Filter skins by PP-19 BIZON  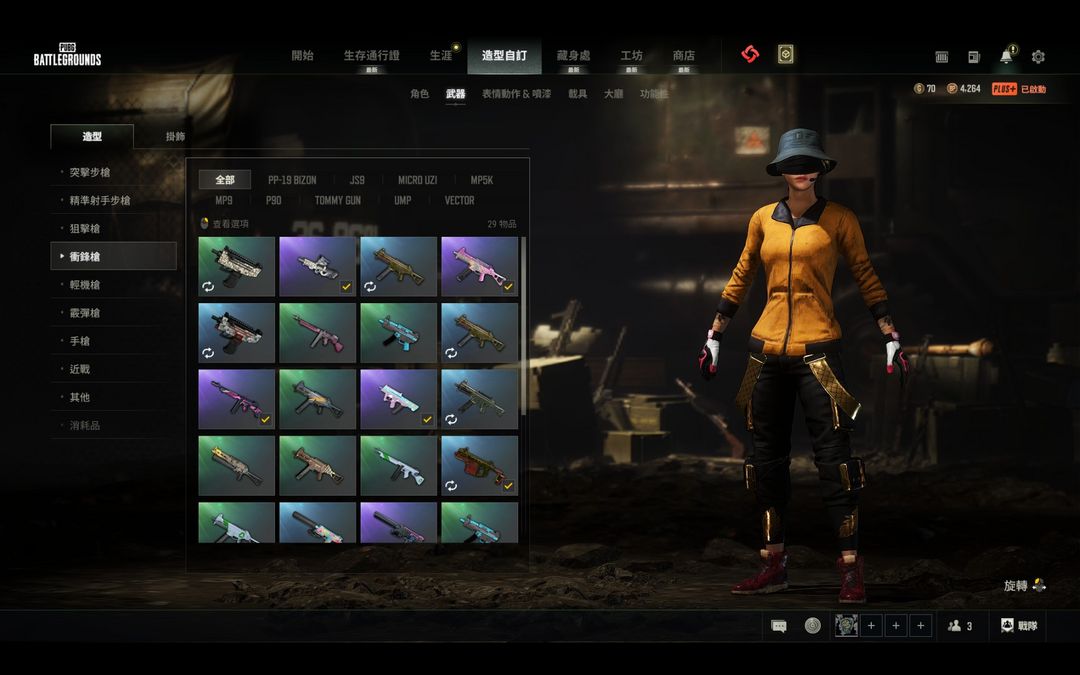point(292,180)
